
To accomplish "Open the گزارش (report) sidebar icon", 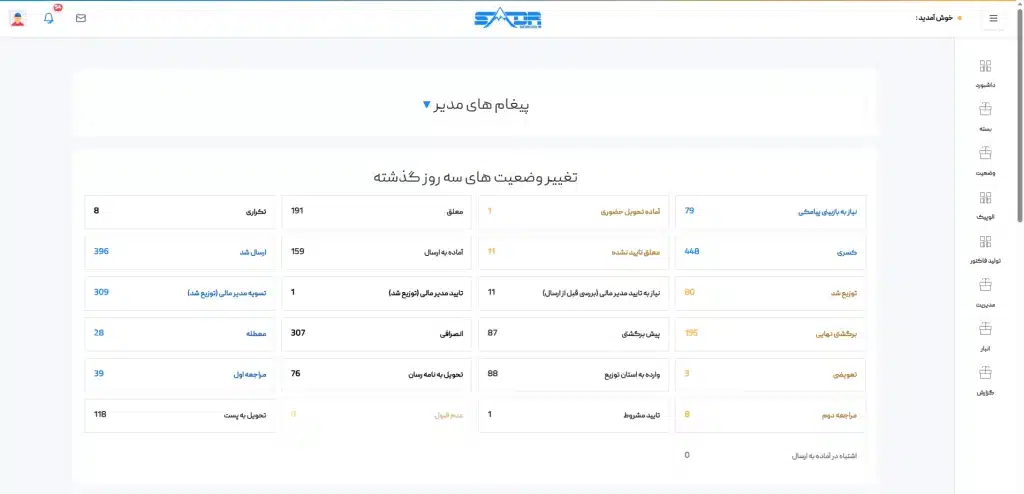I will point(985,372).
